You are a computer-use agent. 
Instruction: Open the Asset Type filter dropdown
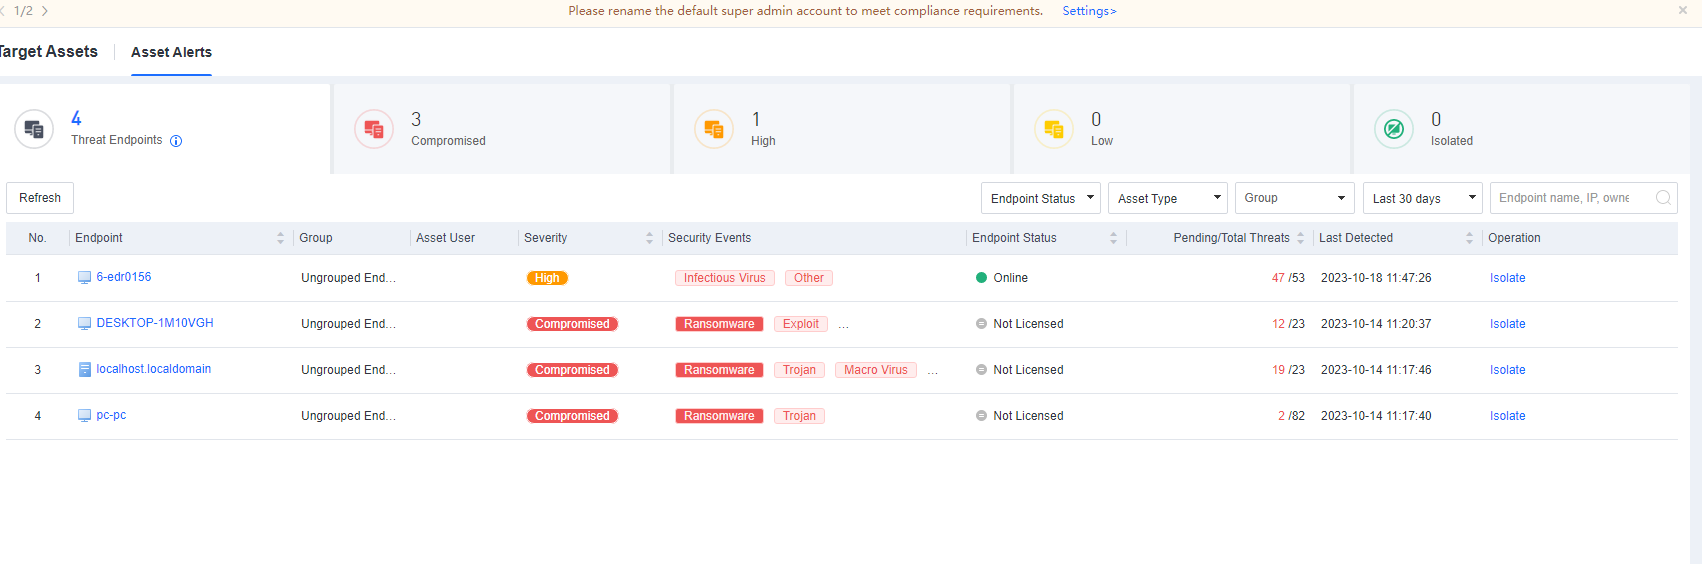click(x=1167, y=198)
